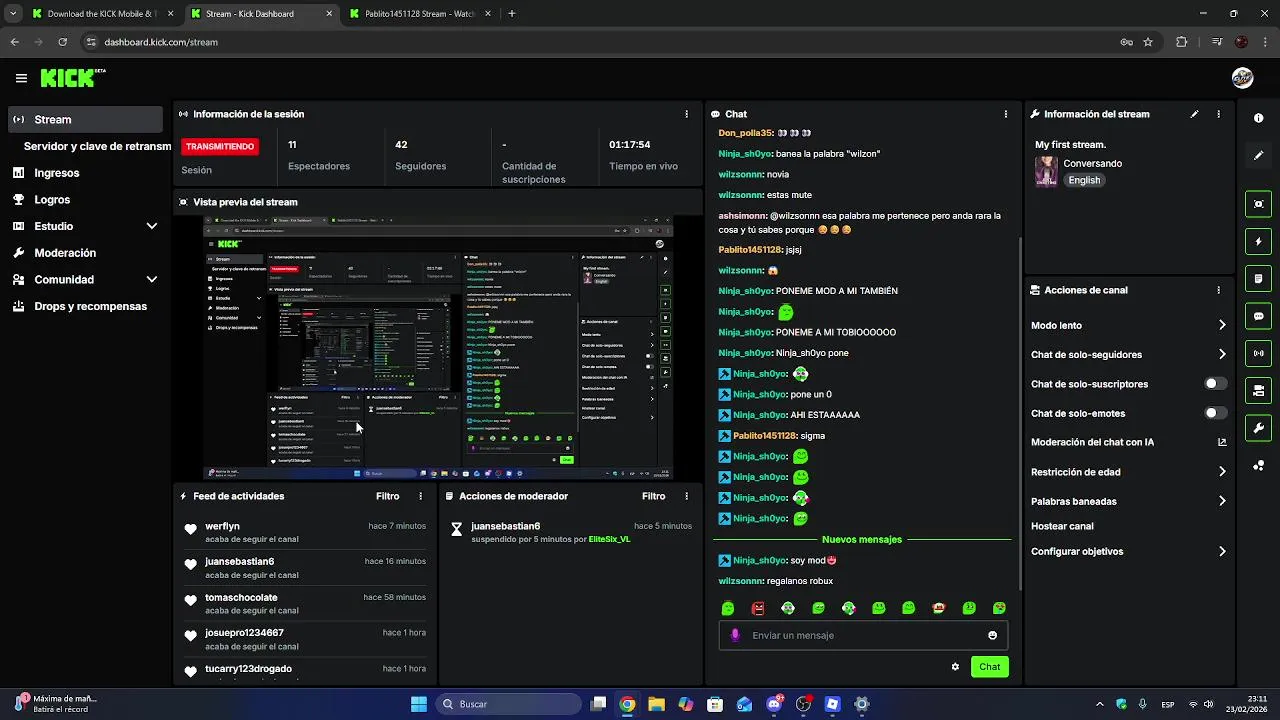Click the Buscar search box on taskbar
The image size is (1280, 720).
click(509, 704)
